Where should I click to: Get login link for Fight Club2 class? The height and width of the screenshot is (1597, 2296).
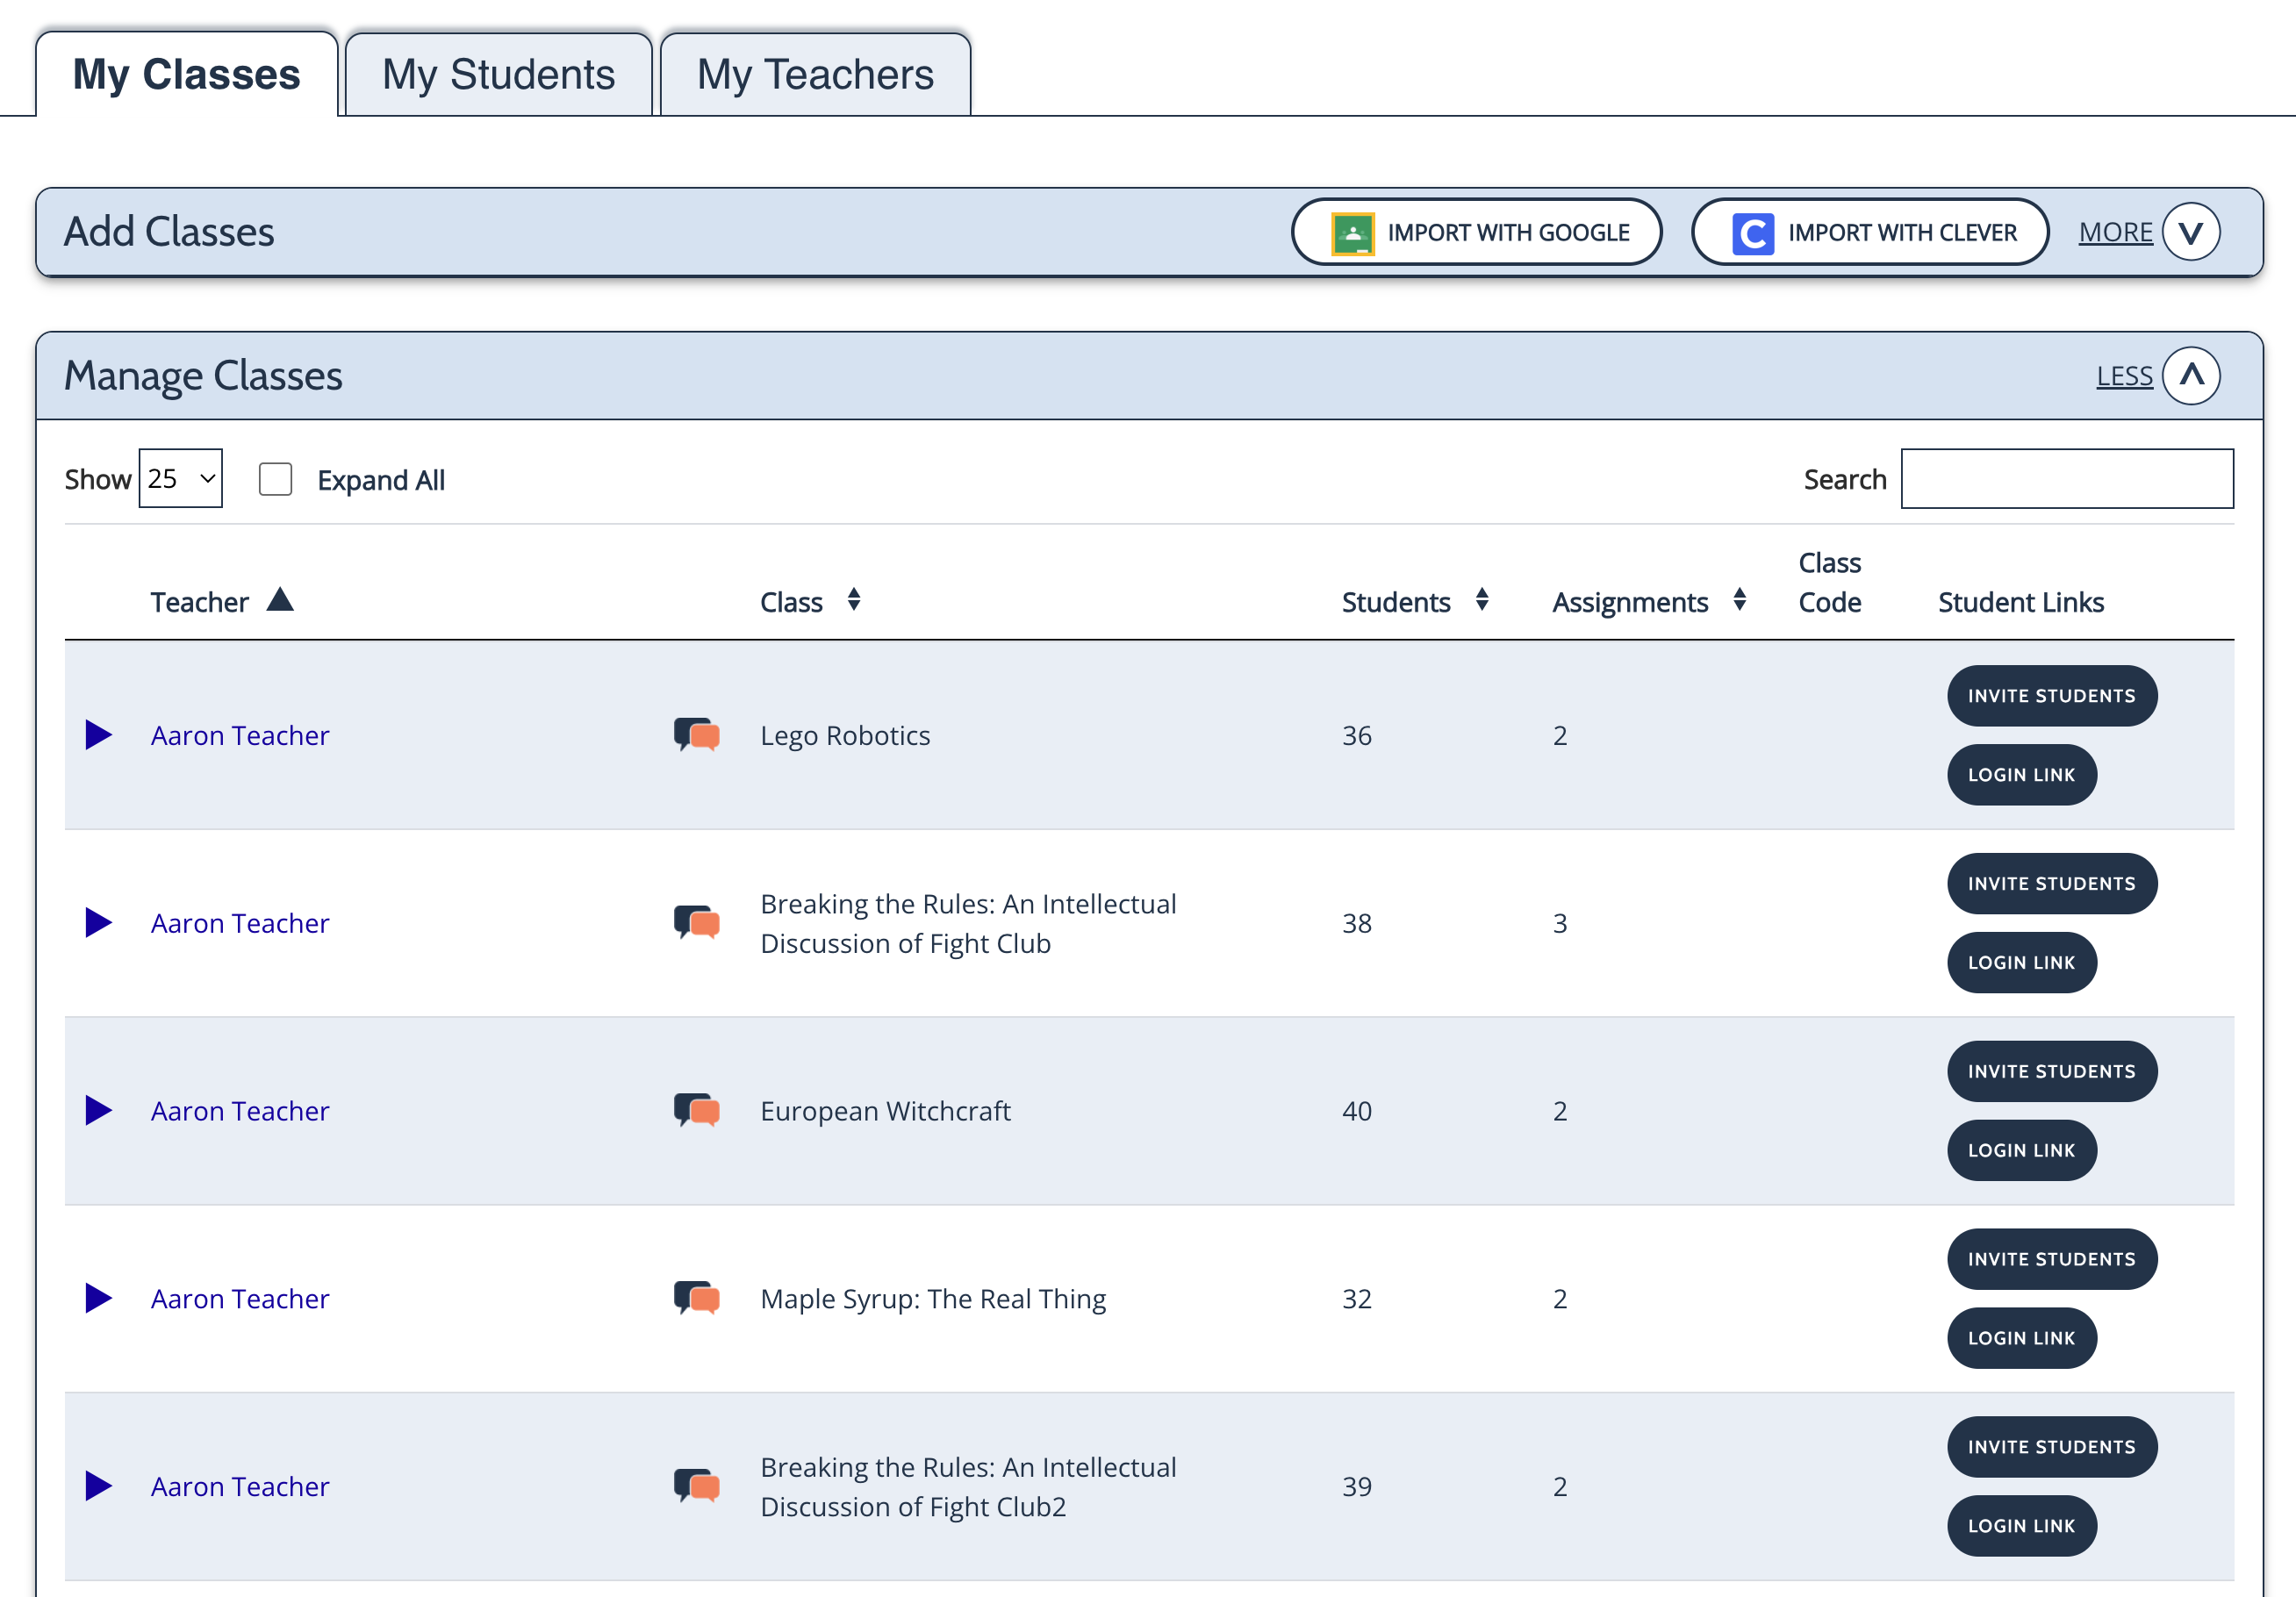pos(2022,1526)
